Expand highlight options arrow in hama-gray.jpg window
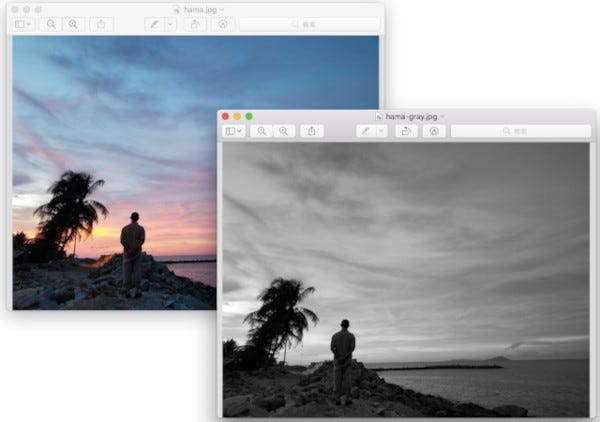The height and width of the screenshot is (422, 600). coord(381,131)
